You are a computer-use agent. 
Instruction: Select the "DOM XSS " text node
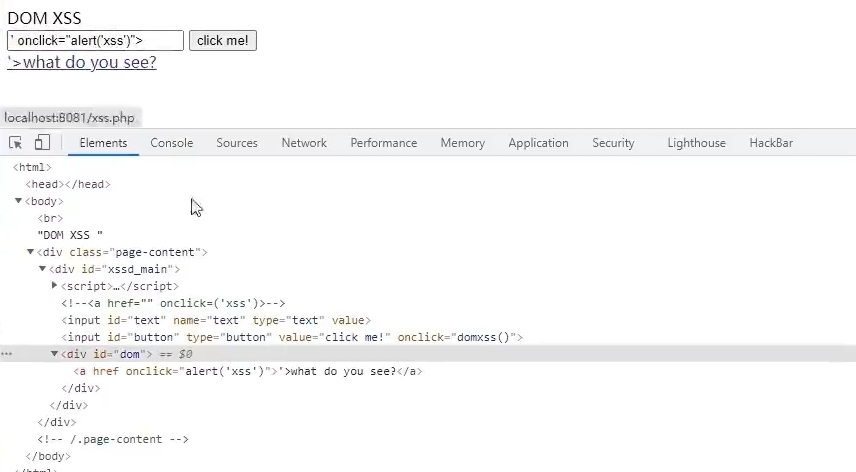coord(70,235)
